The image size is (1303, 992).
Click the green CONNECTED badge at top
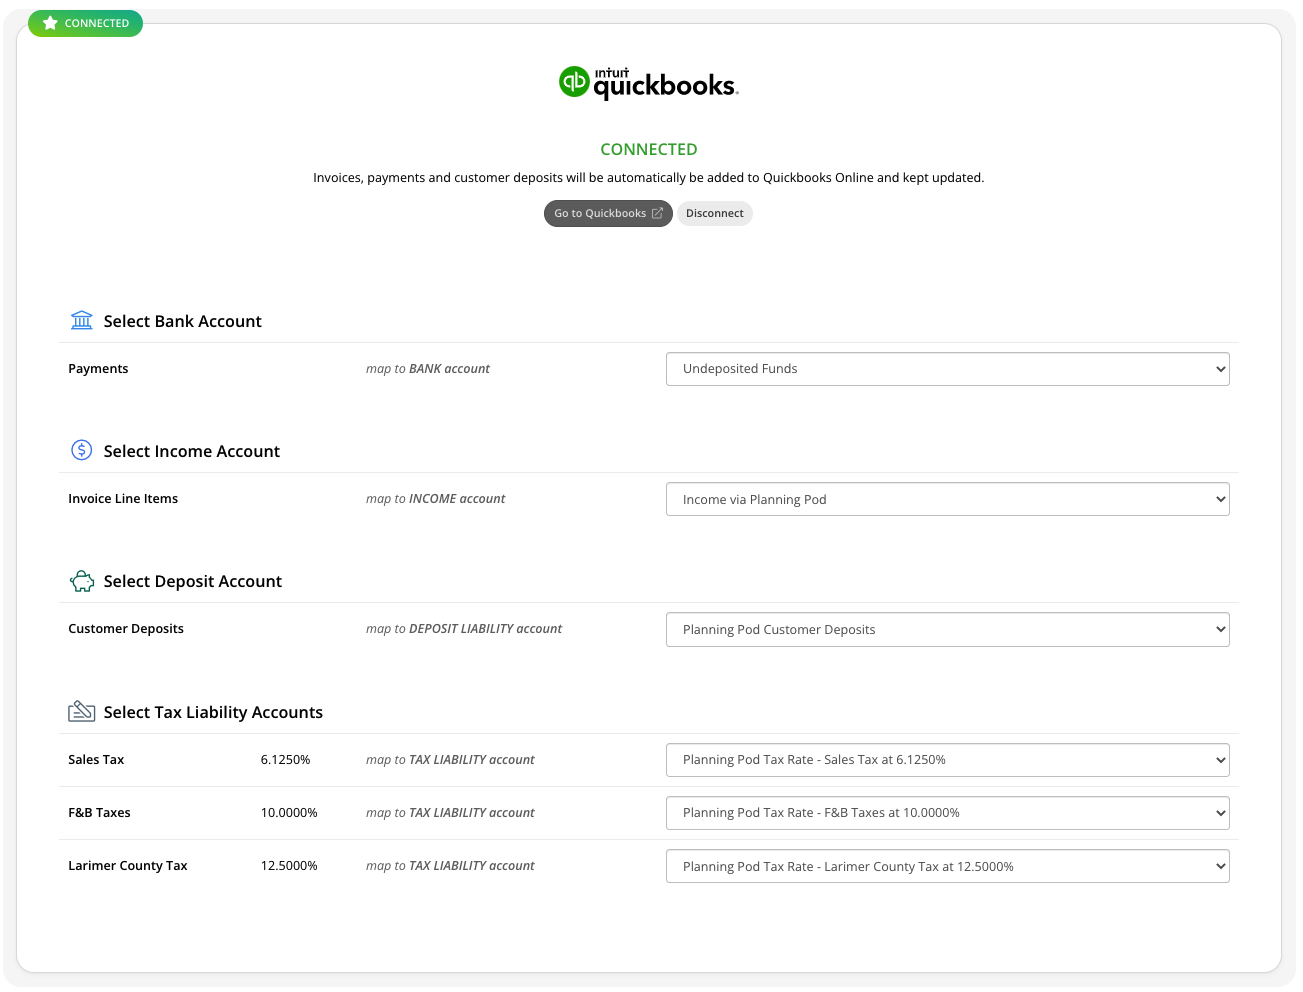click(x=85, y=23)
